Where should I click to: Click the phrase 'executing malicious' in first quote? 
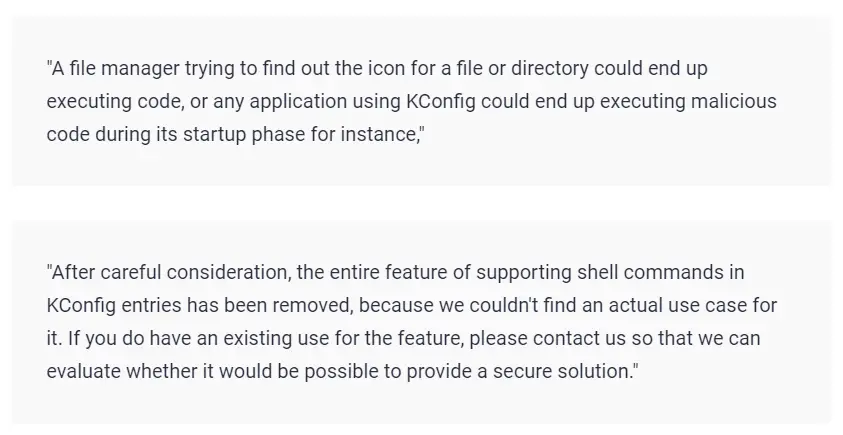688,102
